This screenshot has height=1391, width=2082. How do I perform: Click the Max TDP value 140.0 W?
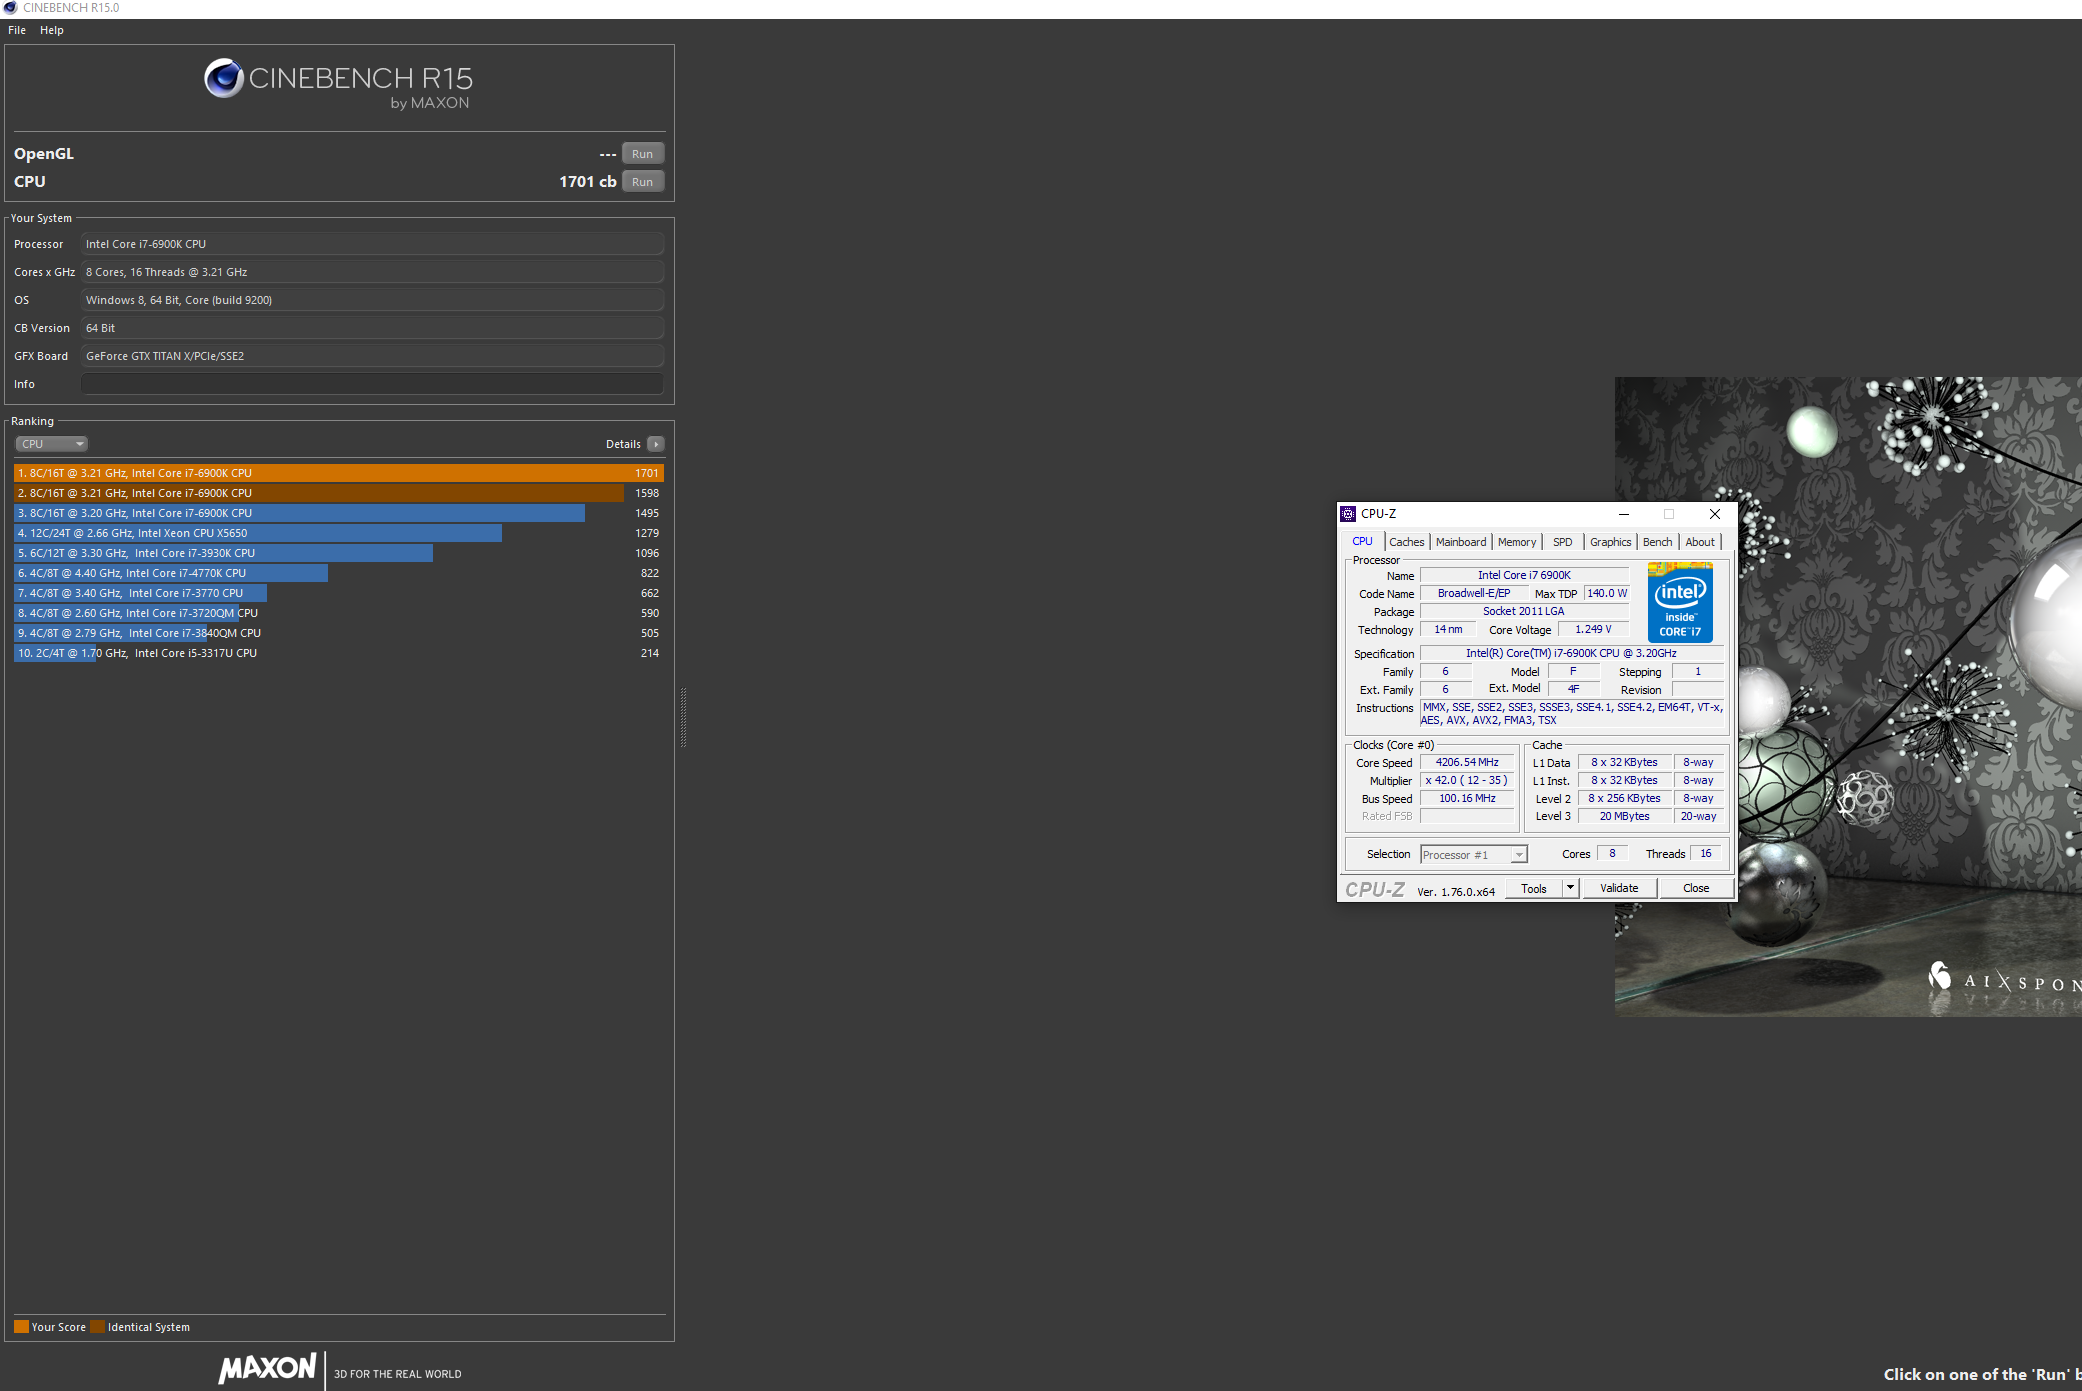coord(1607,593)
